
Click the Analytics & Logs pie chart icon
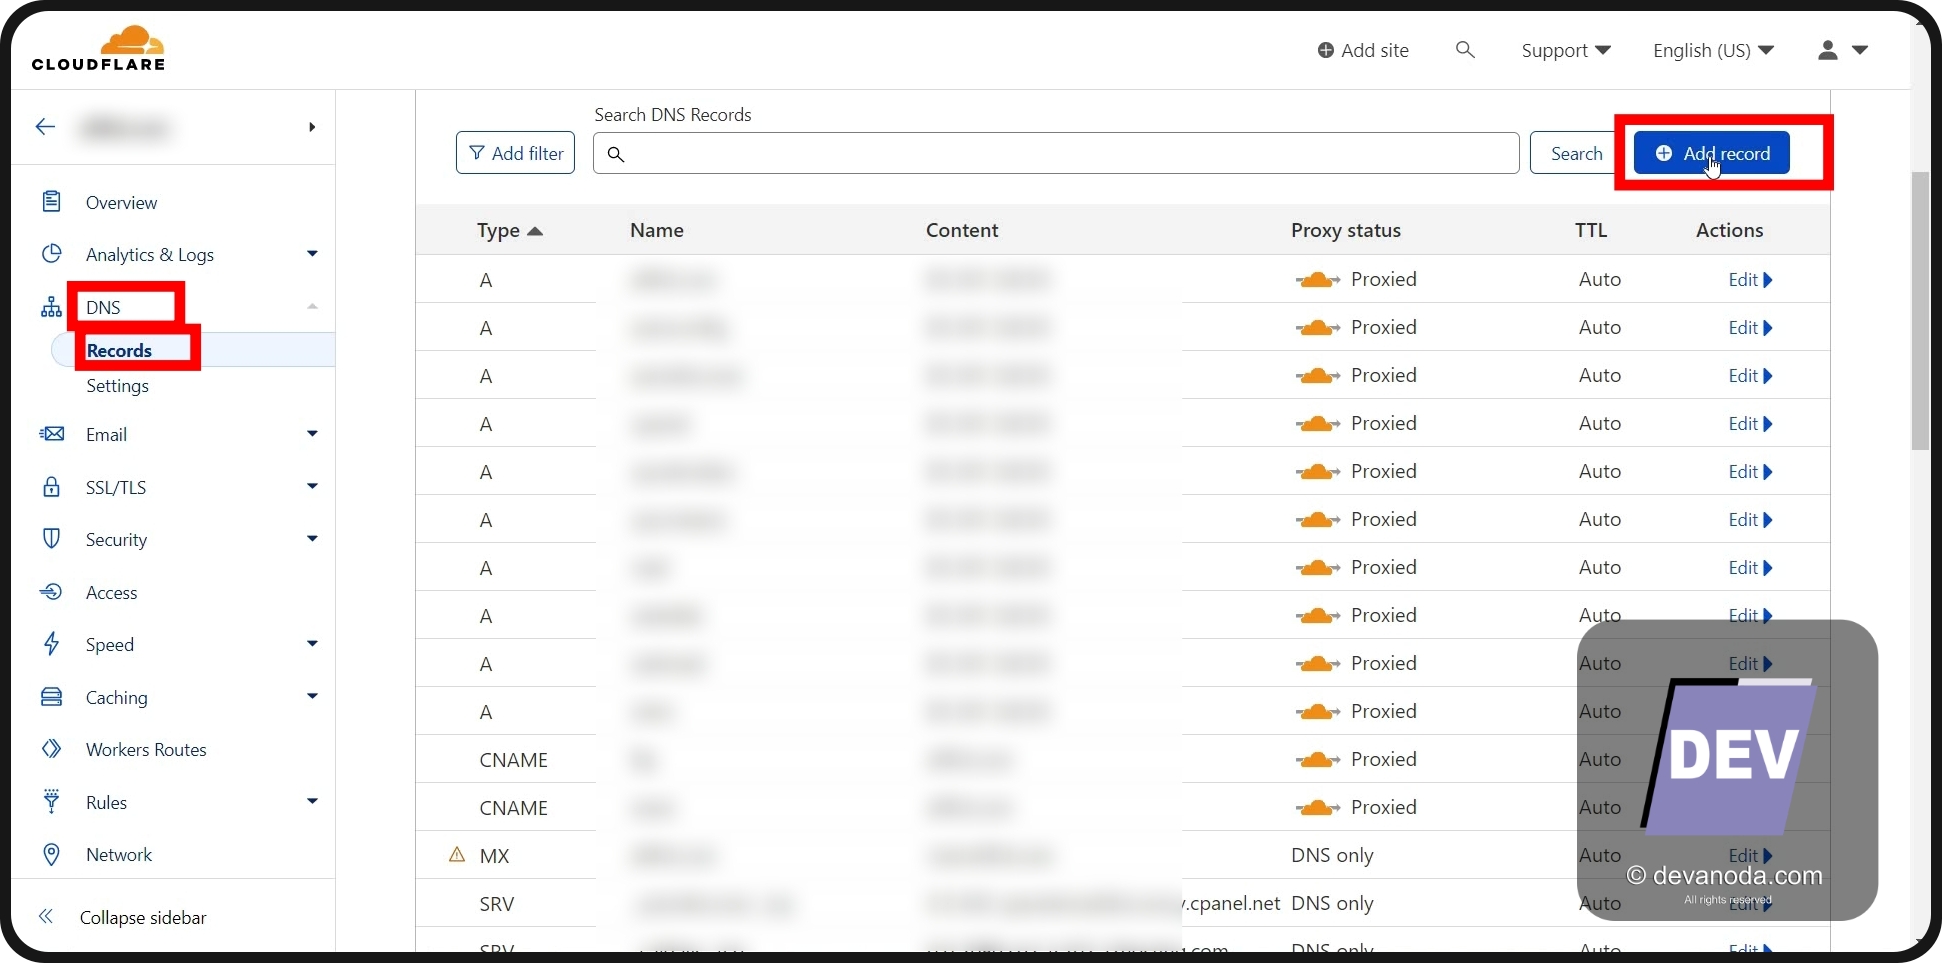51,253
